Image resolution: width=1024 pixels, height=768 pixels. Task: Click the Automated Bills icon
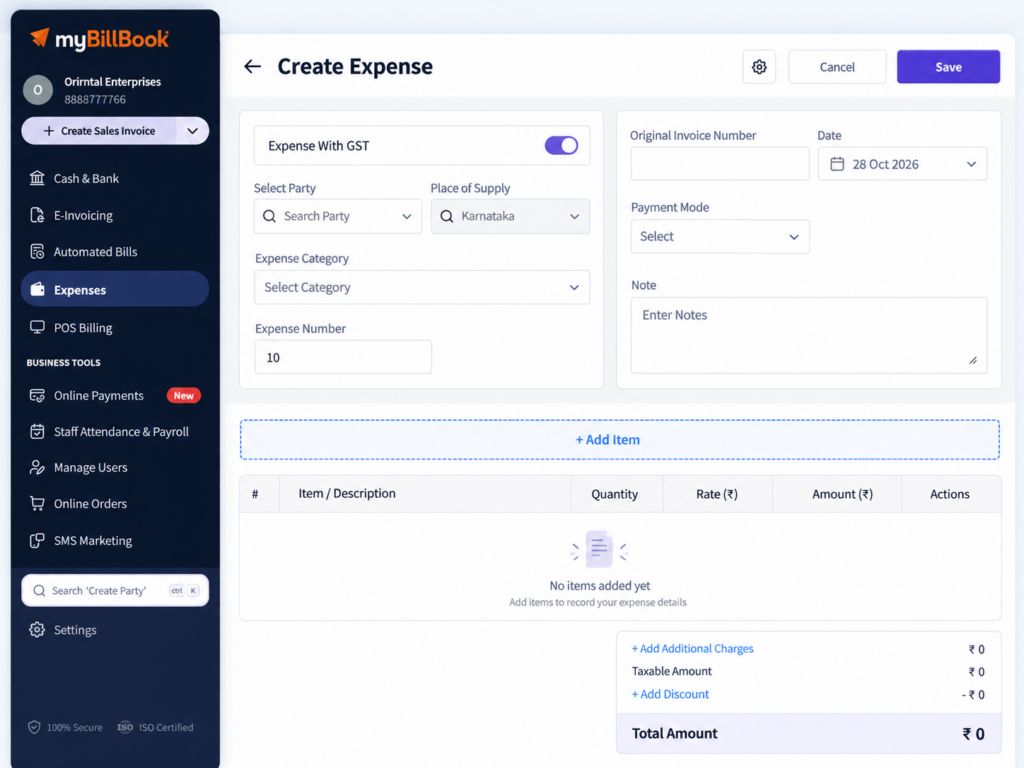click(x=37, y=251)
